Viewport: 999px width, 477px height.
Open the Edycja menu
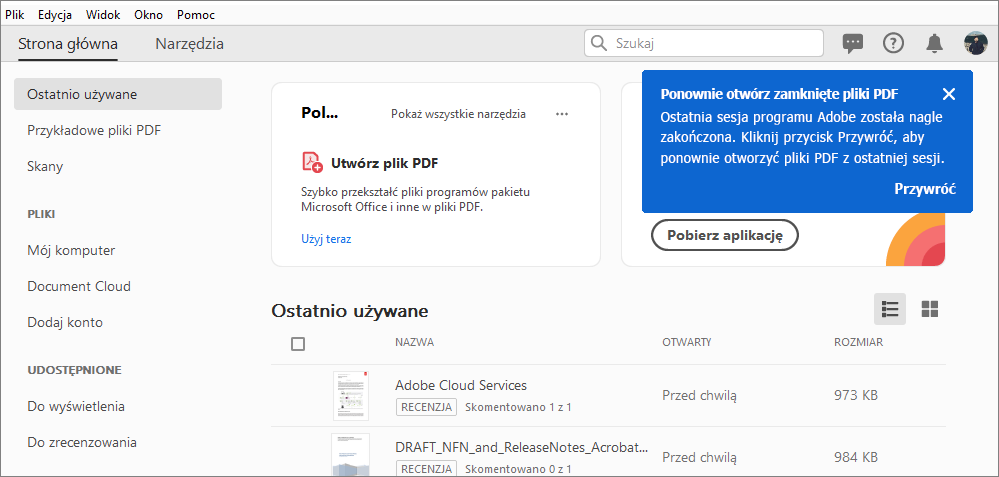click(55, 15)
